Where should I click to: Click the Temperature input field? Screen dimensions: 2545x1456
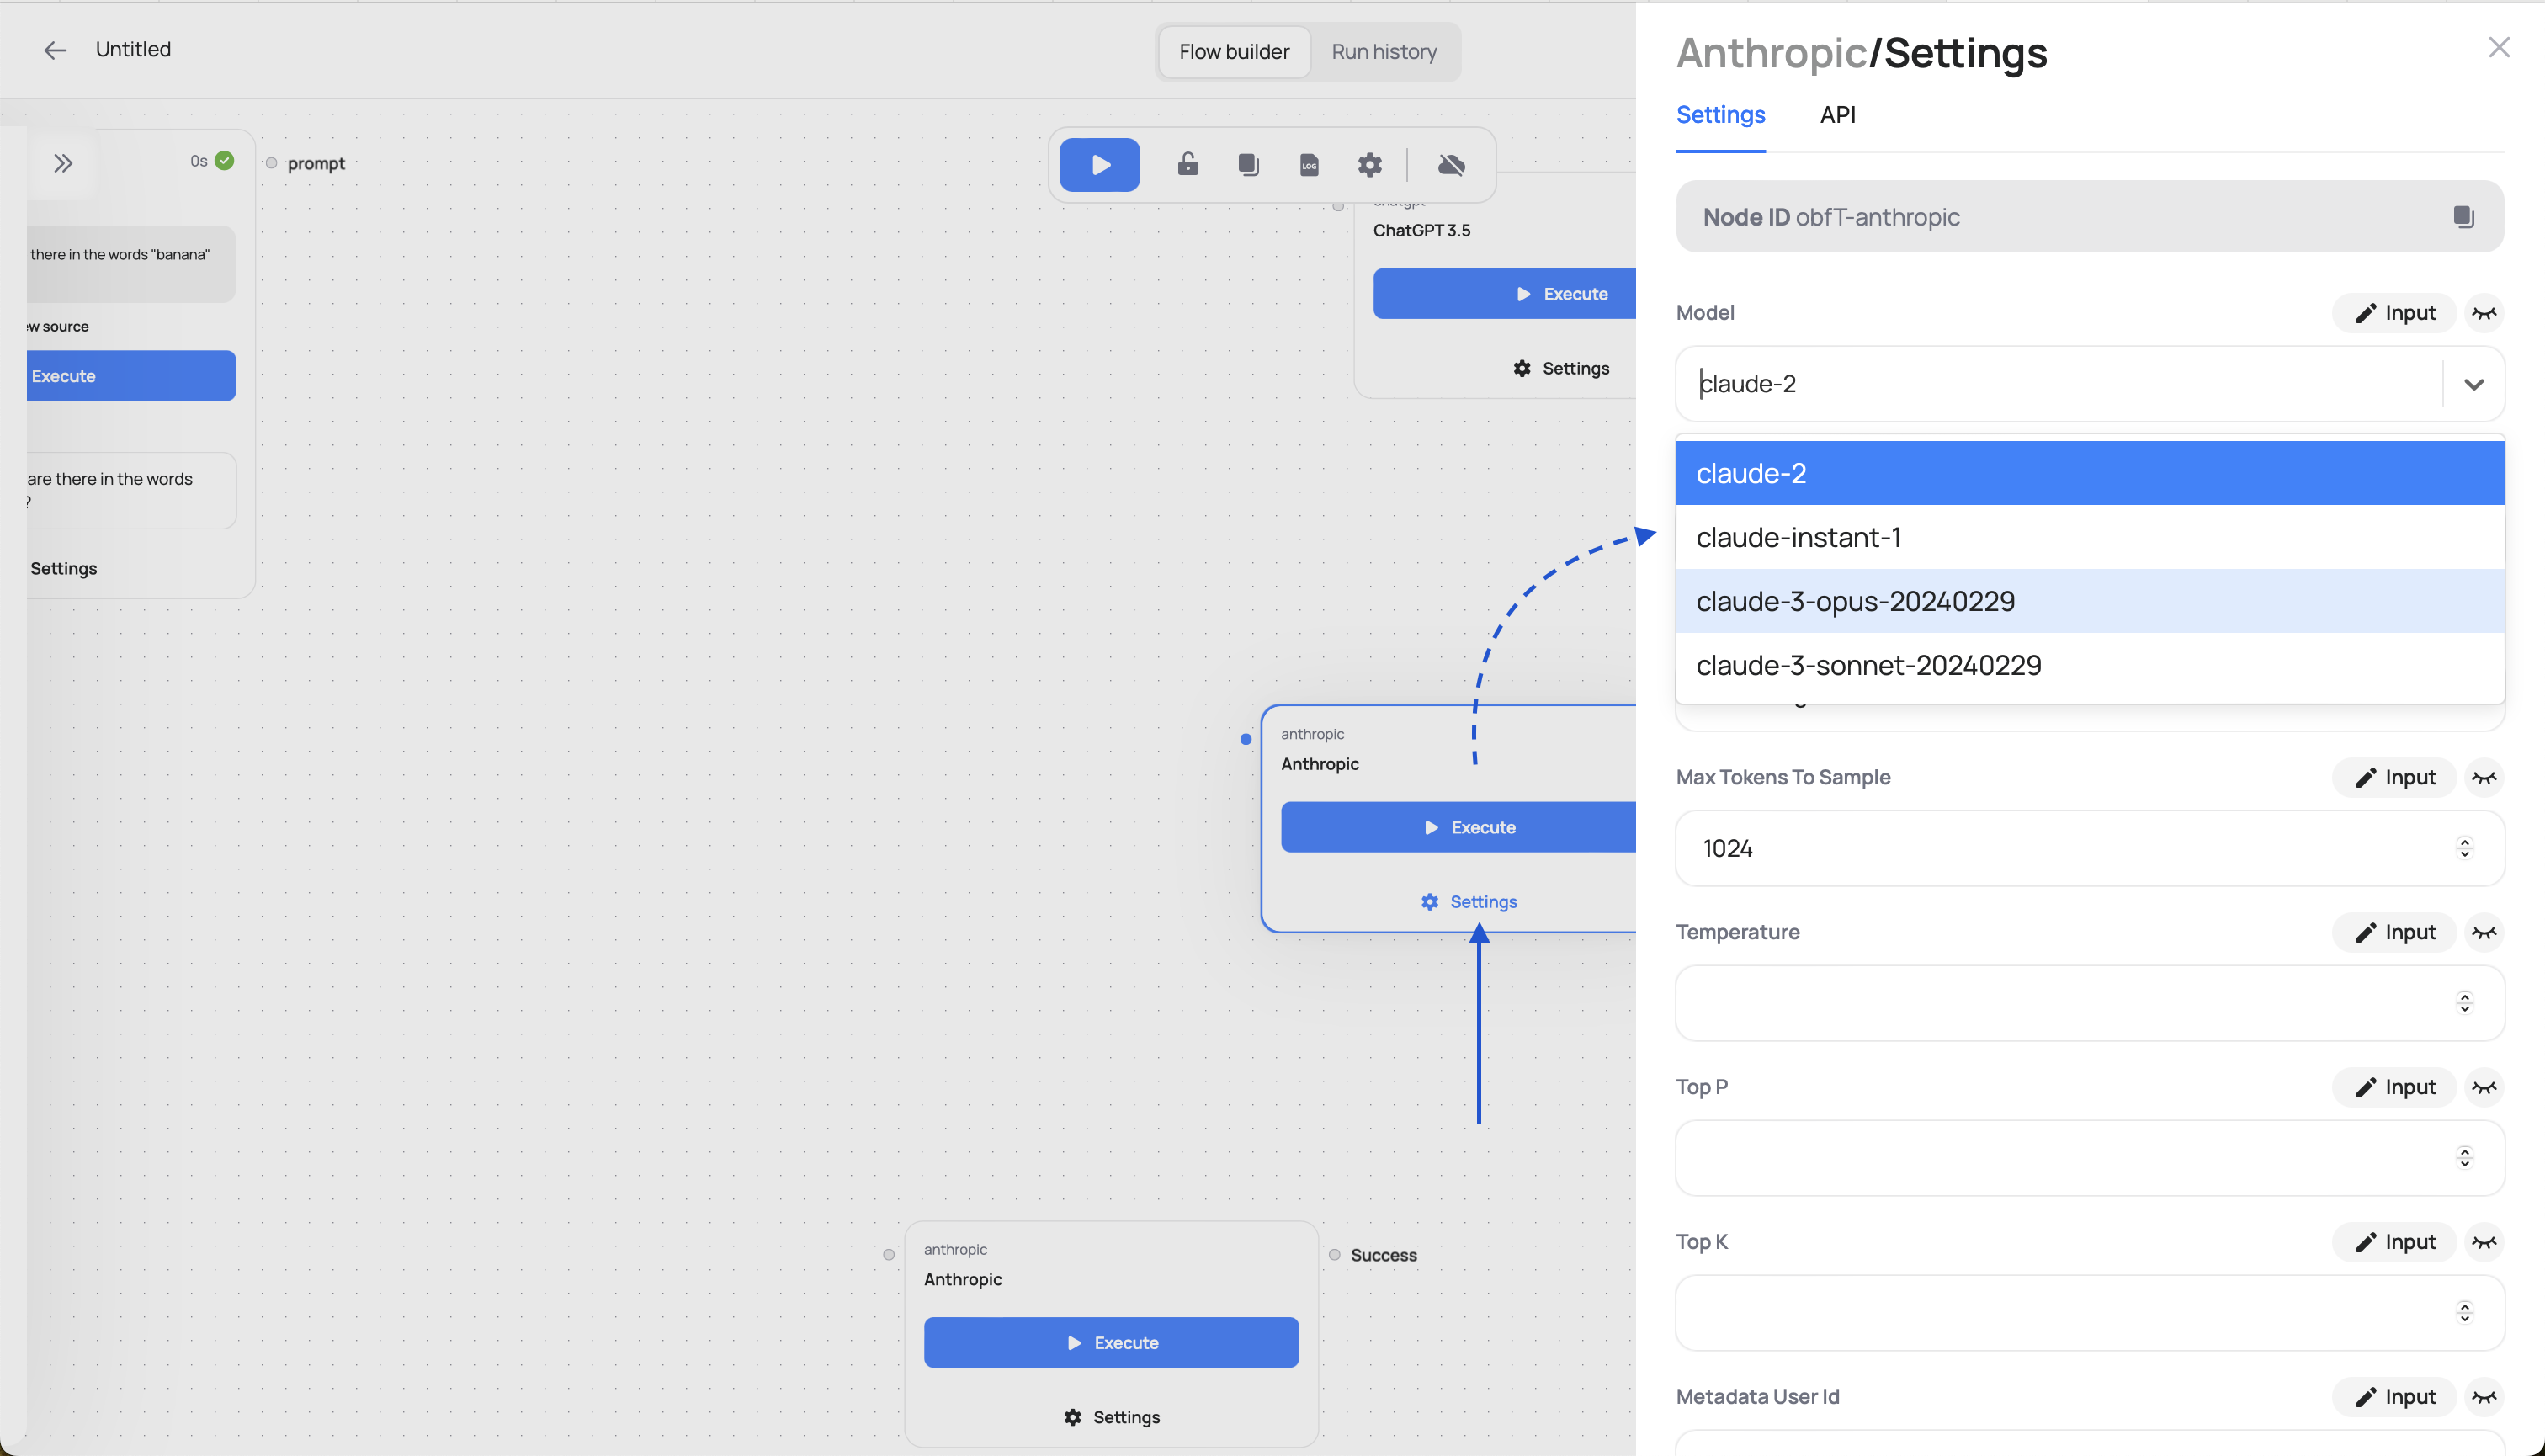2089,1003
